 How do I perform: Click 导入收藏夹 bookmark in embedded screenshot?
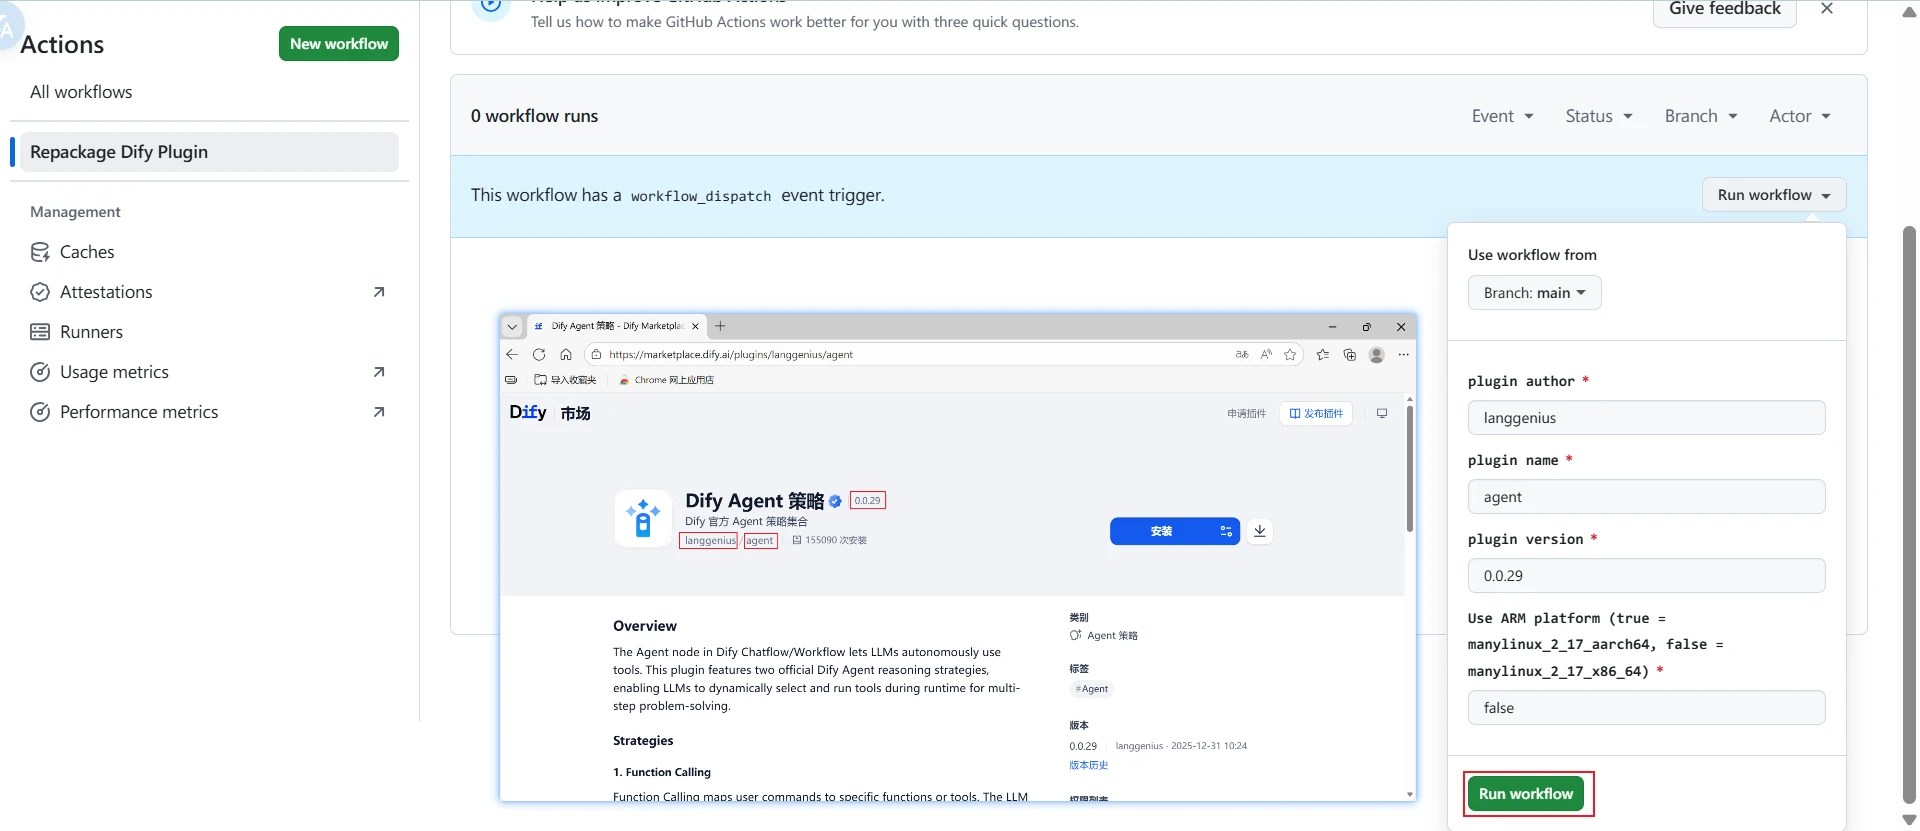pyautogui.click(x=566, y=380)
